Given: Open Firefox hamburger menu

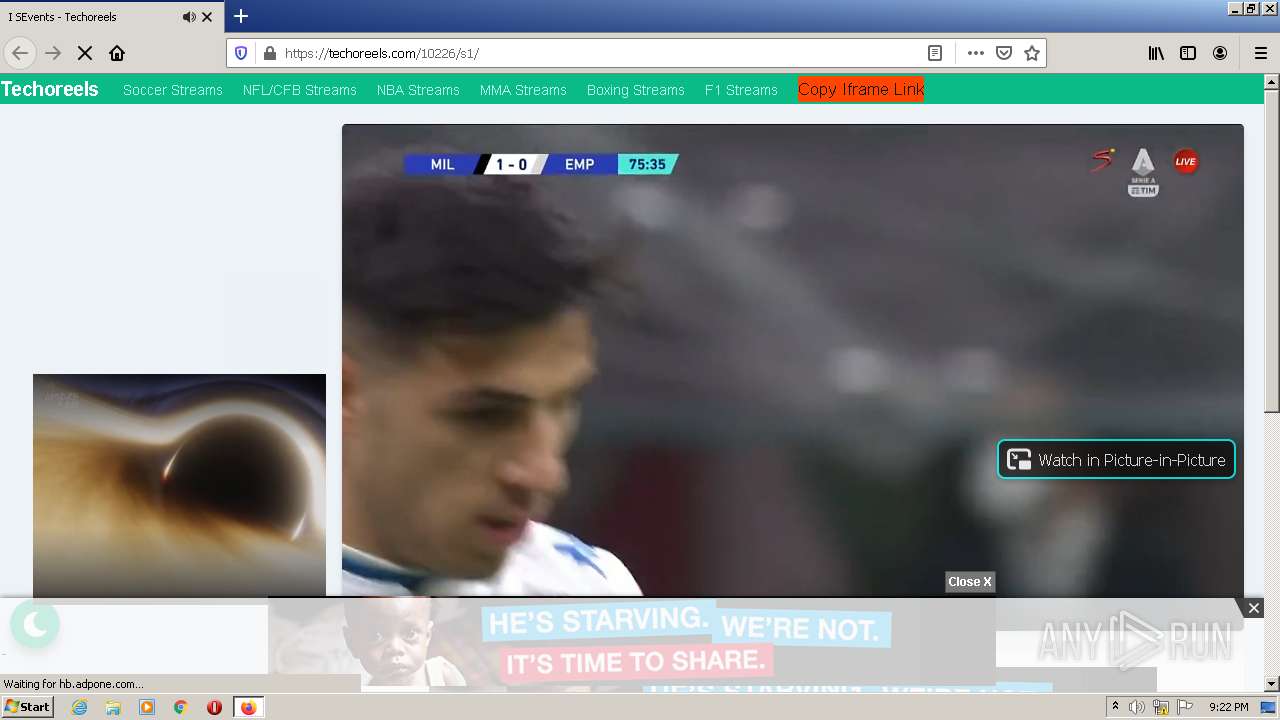Looking at the screenshot, I should 1260,53.
